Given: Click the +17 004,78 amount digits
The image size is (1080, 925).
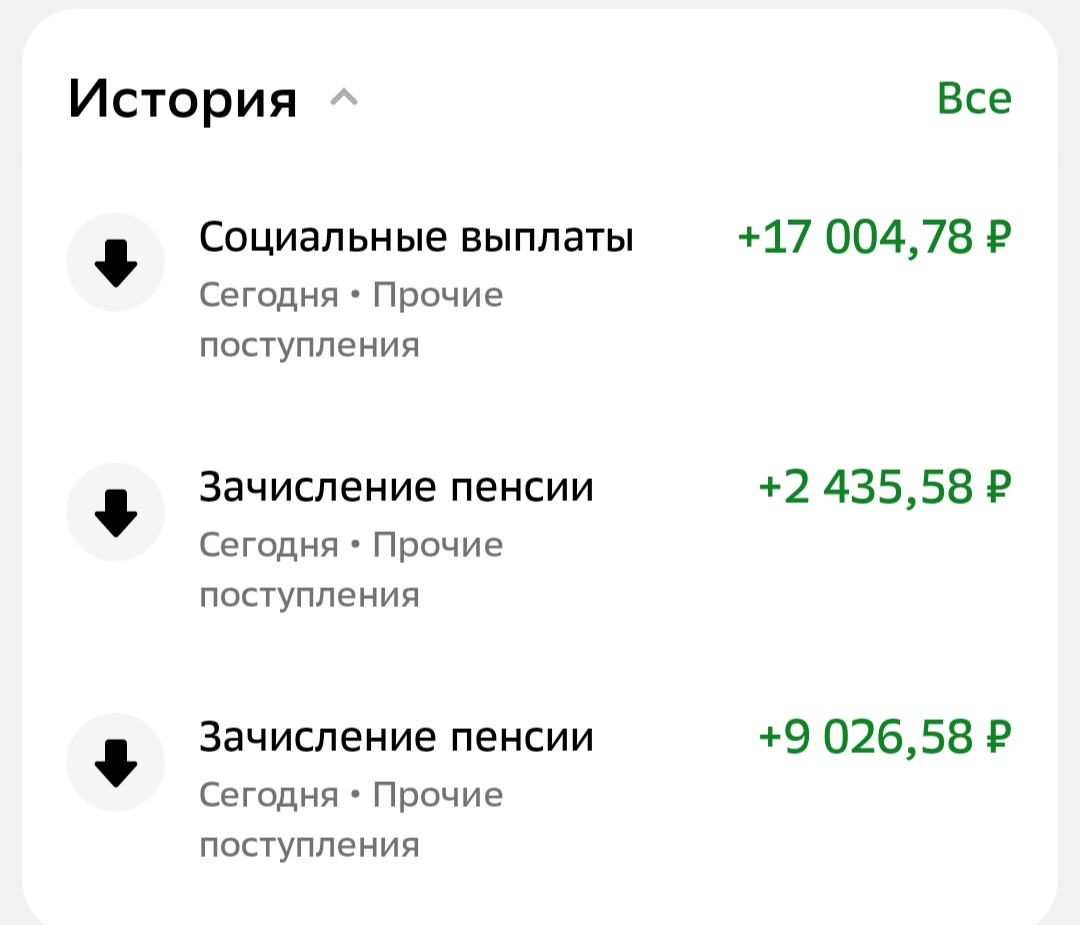Looking at the screenshot, I should pos(855,238).
